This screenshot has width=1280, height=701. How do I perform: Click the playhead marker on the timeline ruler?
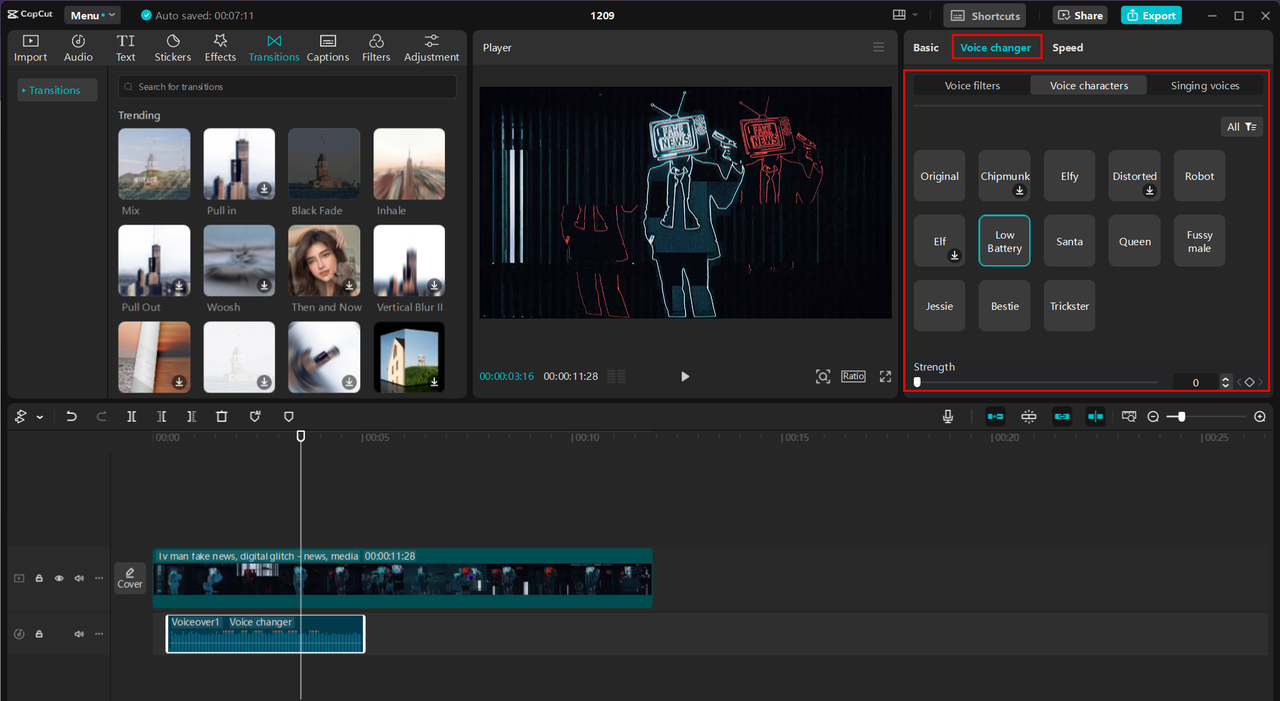[x=301, y=436]
